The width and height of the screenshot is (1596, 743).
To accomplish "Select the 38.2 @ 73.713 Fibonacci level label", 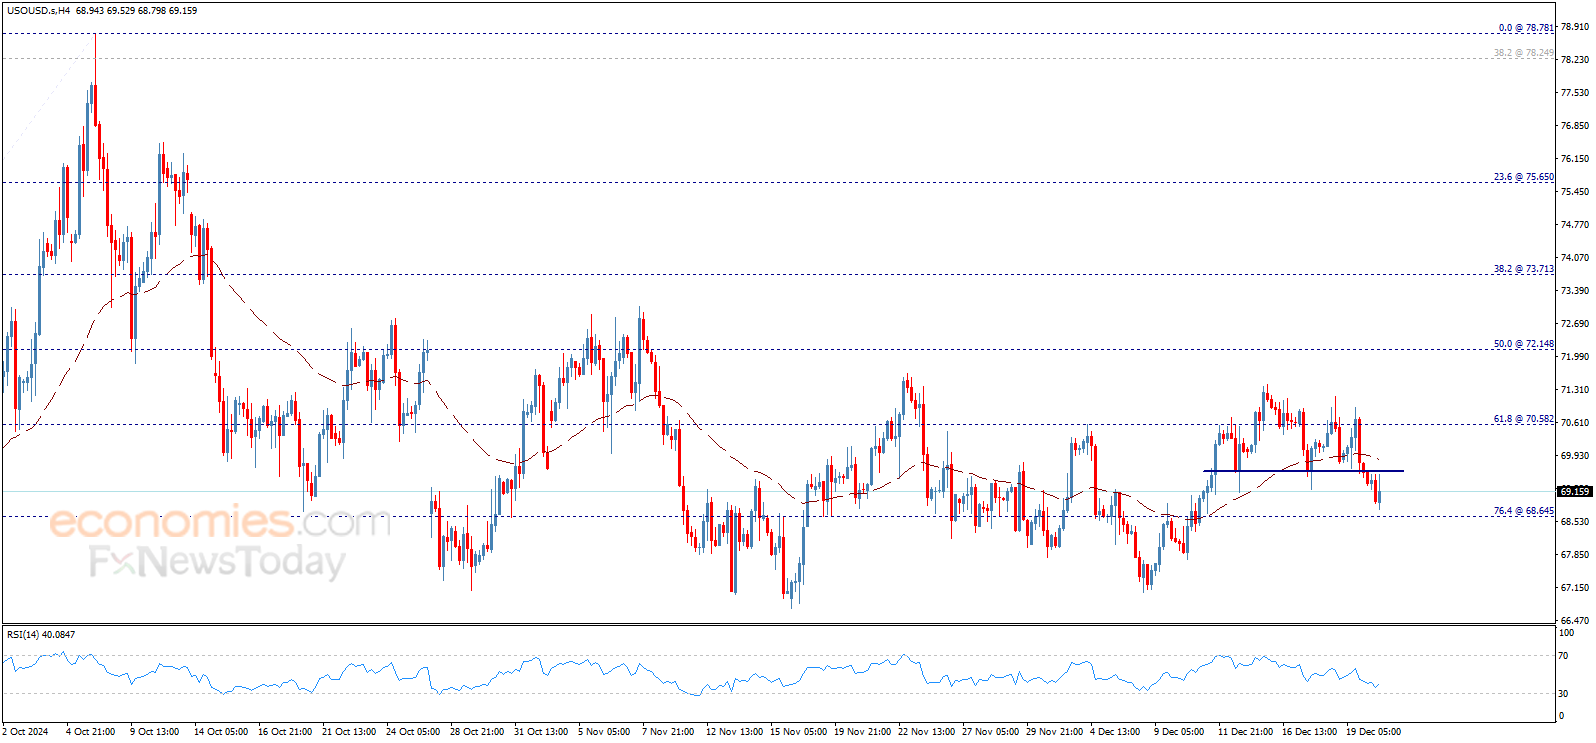I will [1524, 269].
